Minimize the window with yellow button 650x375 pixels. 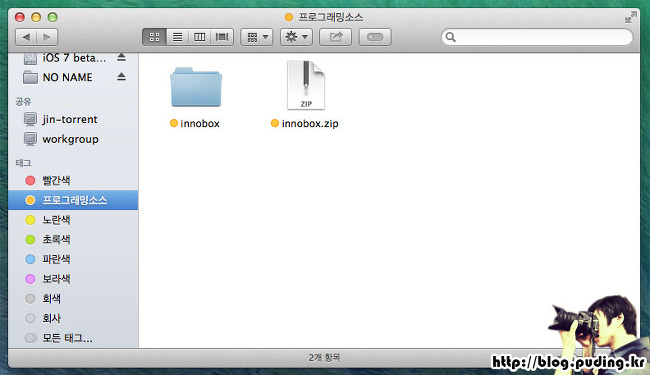point(36,17)
